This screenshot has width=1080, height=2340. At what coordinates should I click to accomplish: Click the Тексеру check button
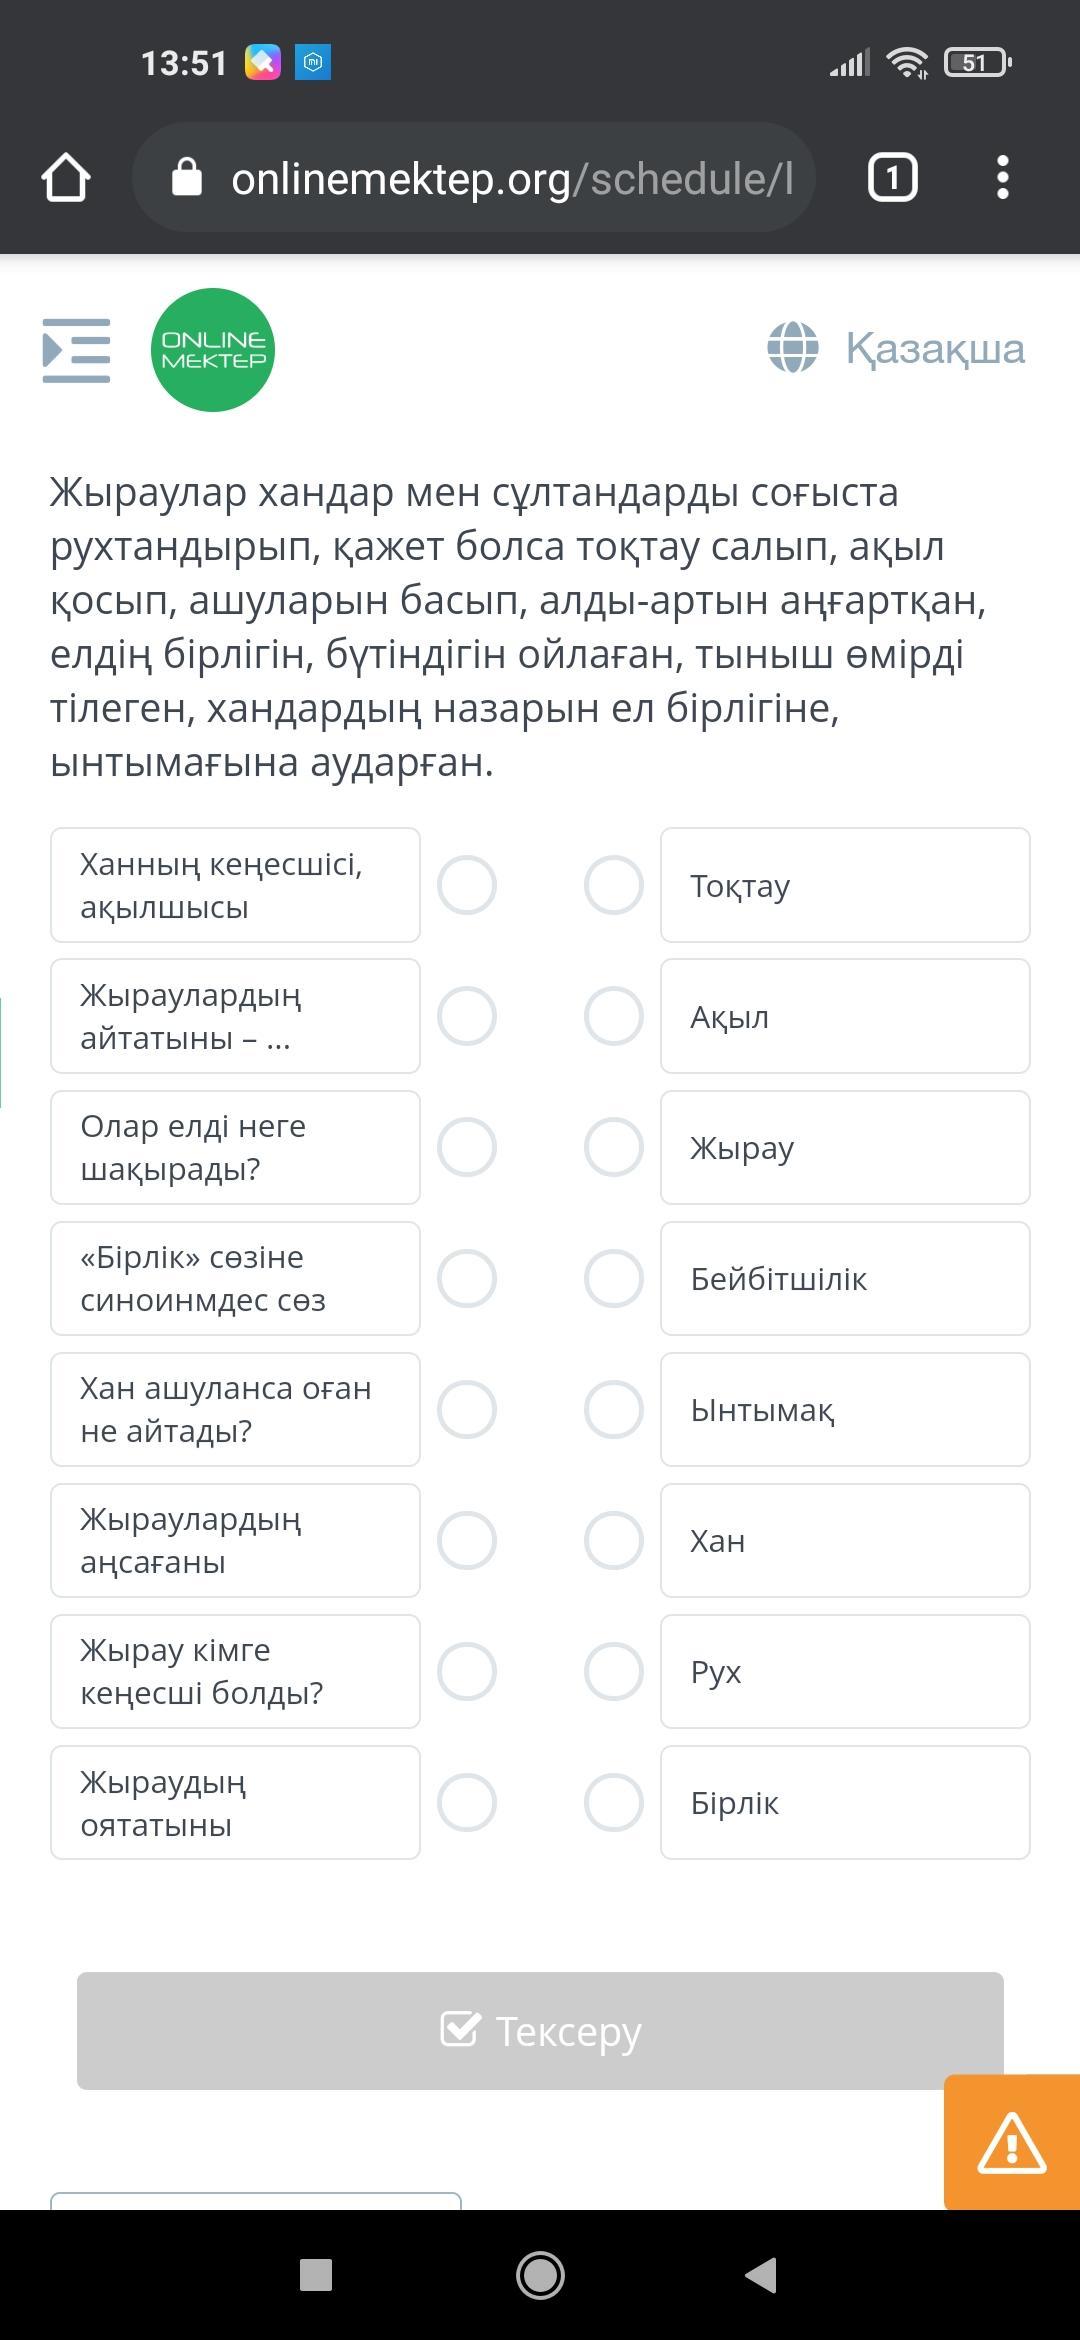540,2030
